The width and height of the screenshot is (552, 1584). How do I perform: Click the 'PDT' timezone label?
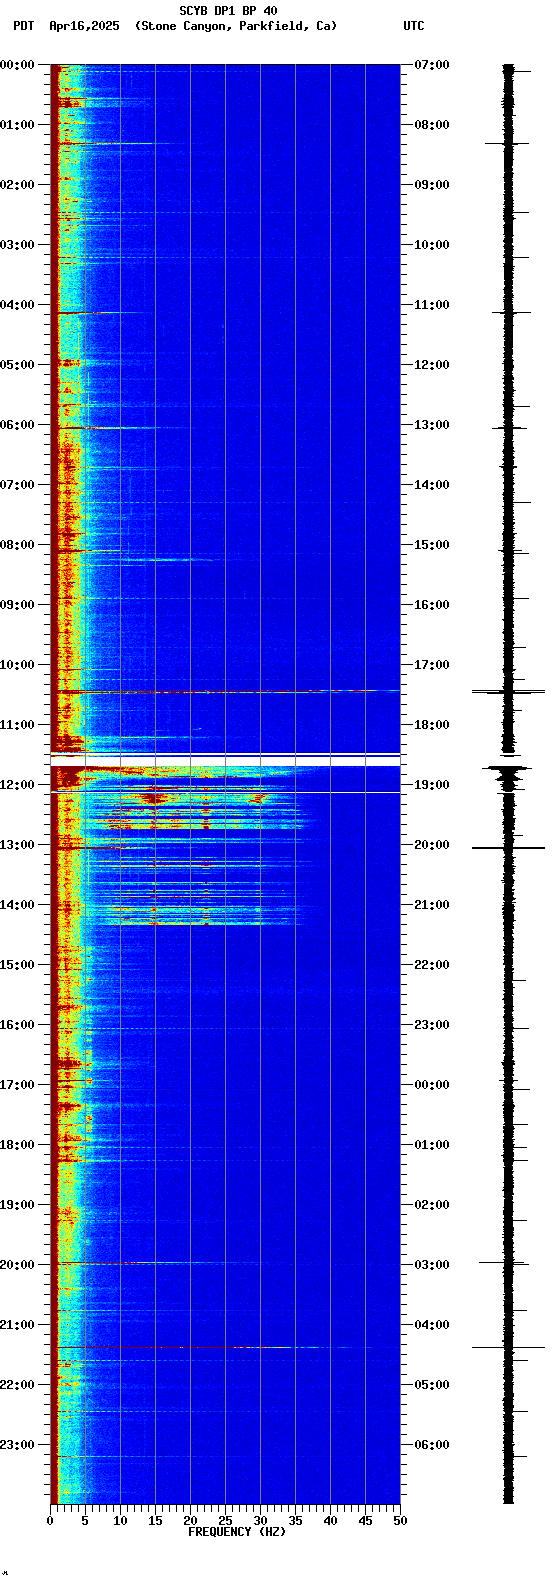pyautogui.click(x=23, y=26)
